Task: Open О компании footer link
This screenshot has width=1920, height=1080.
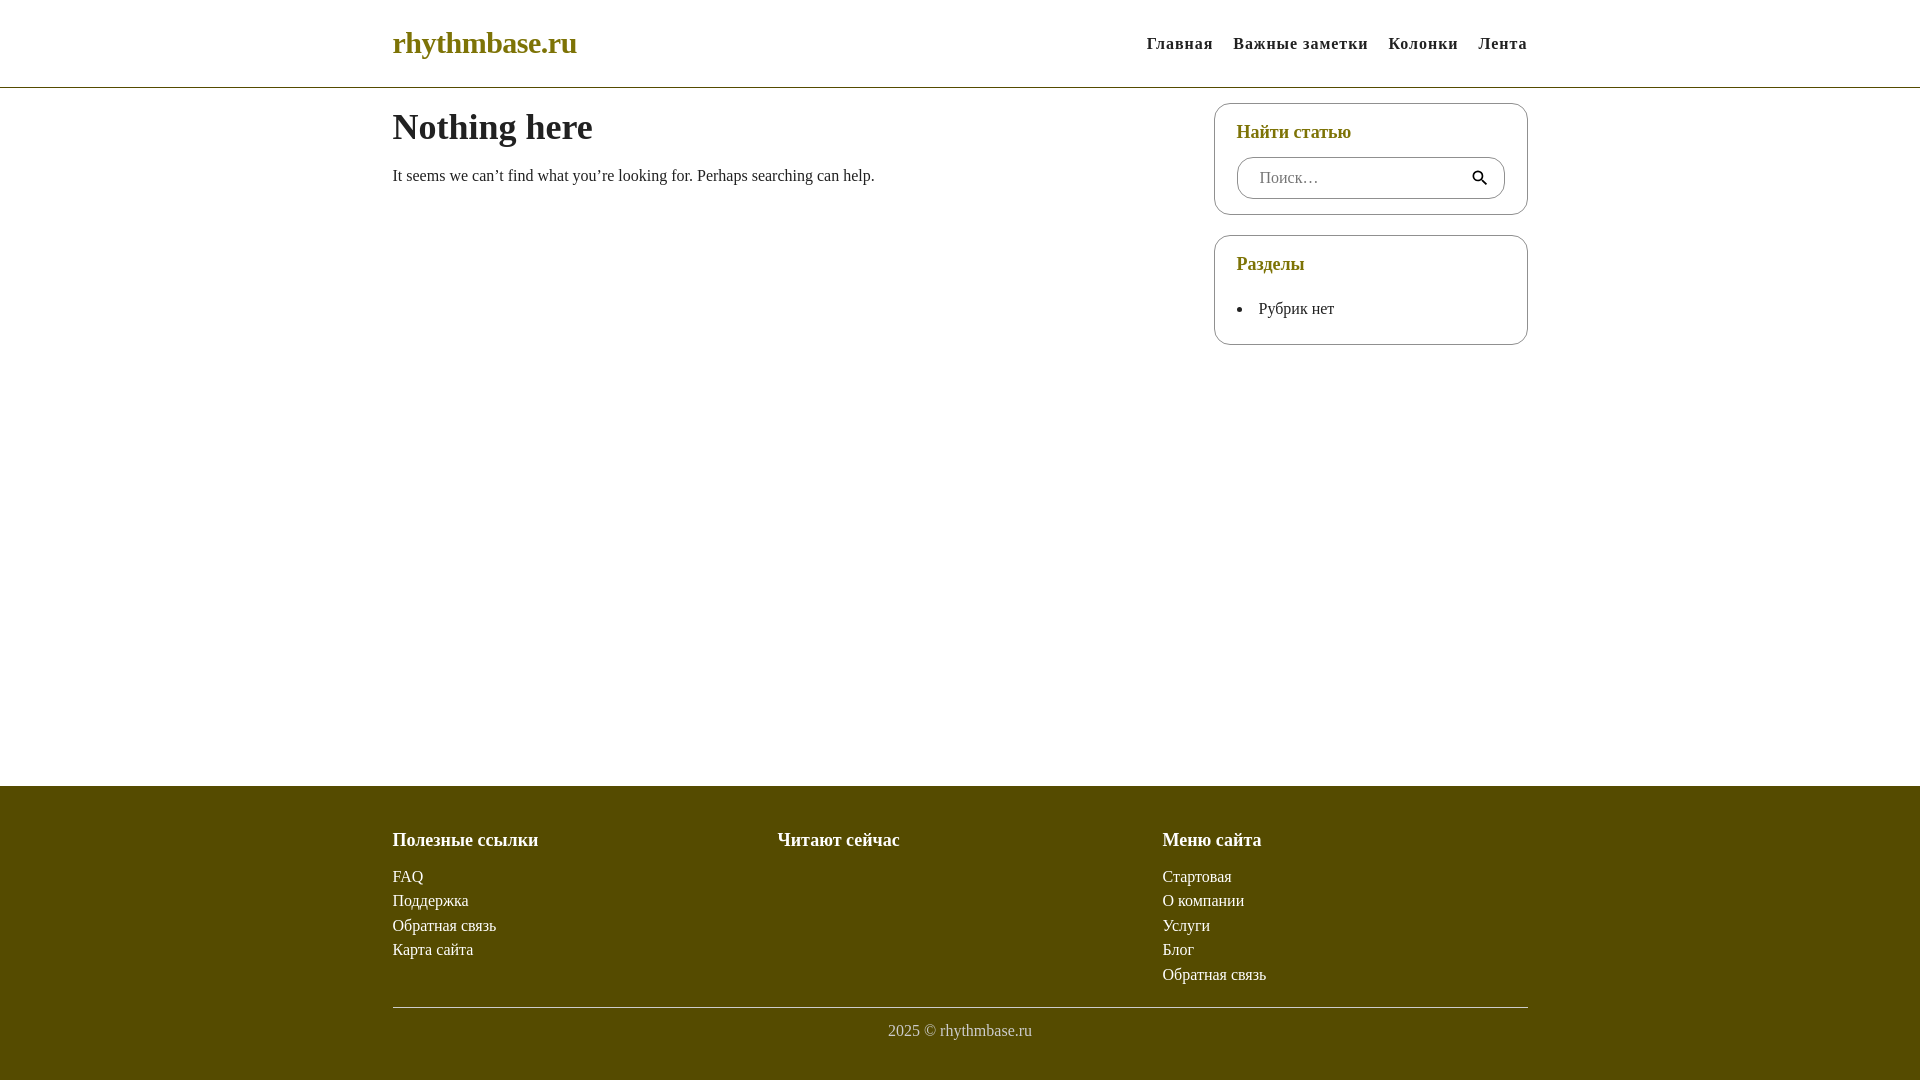Action: (1203, 901)
